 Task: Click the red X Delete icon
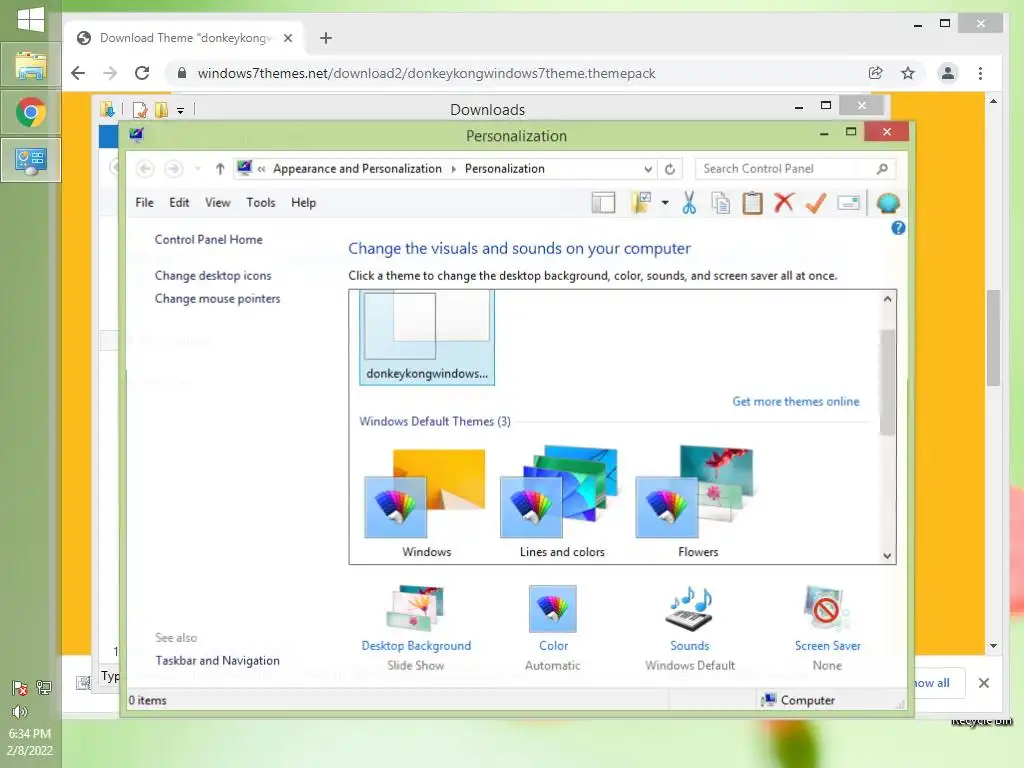click(784, 202)
